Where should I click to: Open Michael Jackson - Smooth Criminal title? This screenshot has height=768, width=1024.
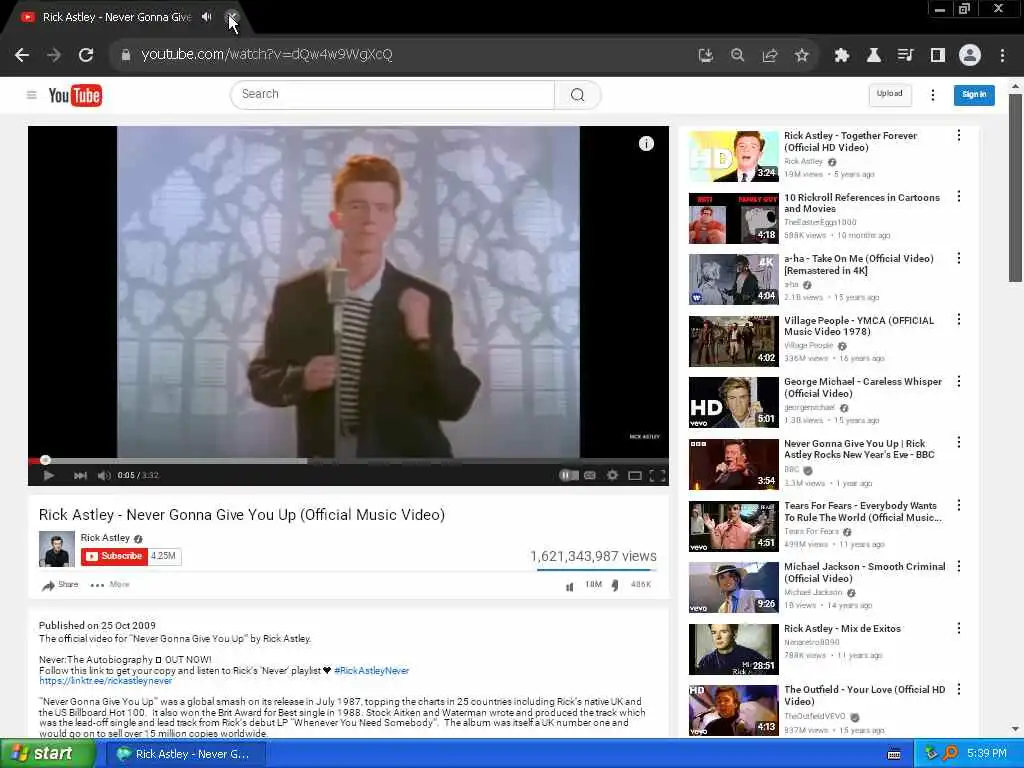coord(865,572)
